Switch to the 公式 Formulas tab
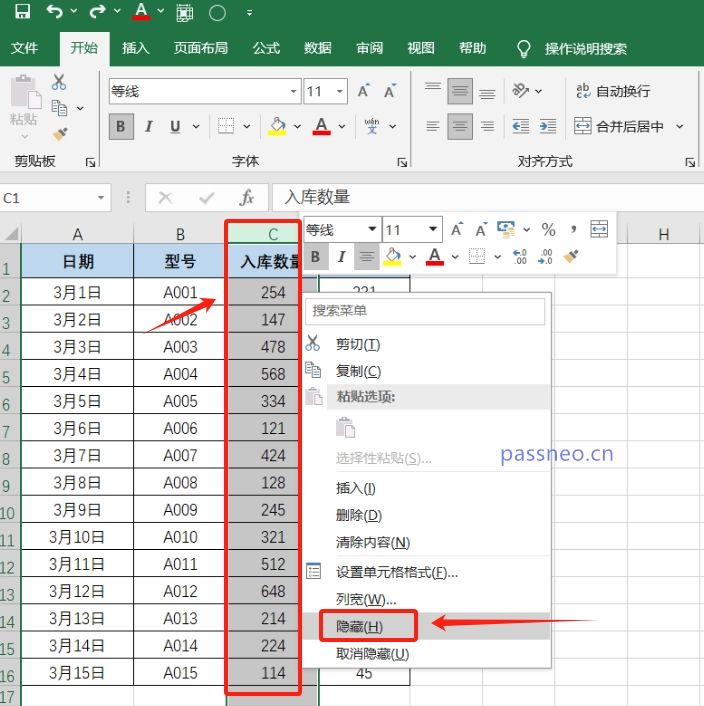 coord(266,48)
